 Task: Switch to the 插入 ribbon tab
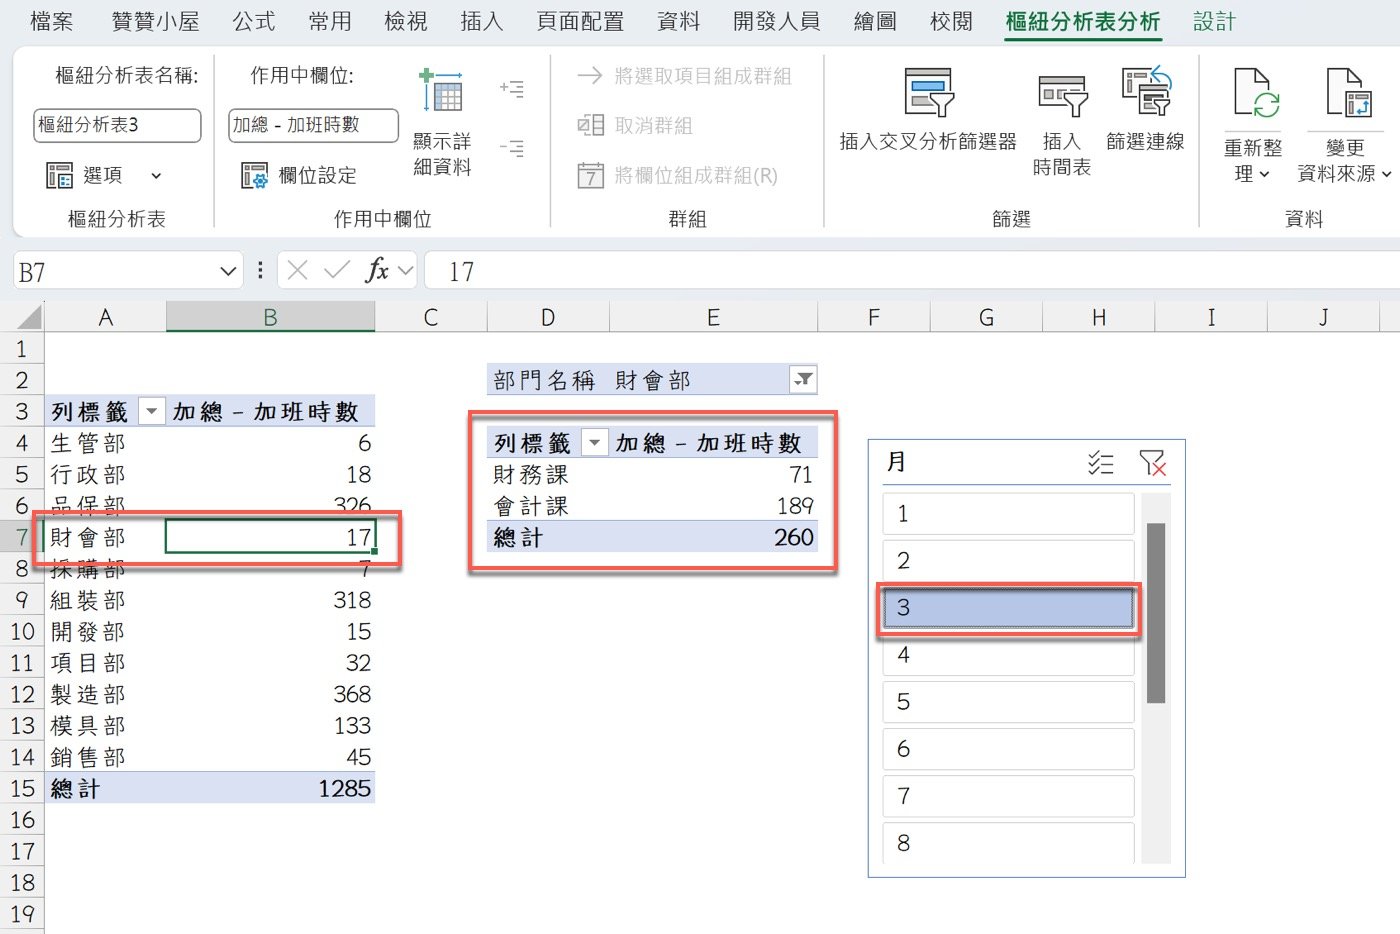(481, 21)
